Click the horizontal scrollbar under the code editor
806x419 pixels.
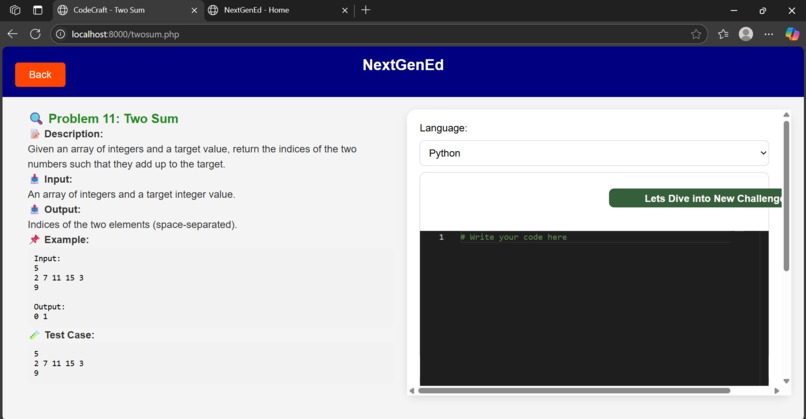coord(574,391)
